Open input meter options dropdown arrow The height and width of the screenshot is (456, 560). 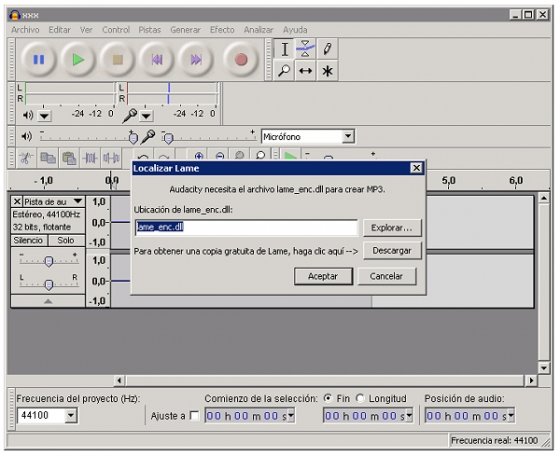click(x=146, y=116)
